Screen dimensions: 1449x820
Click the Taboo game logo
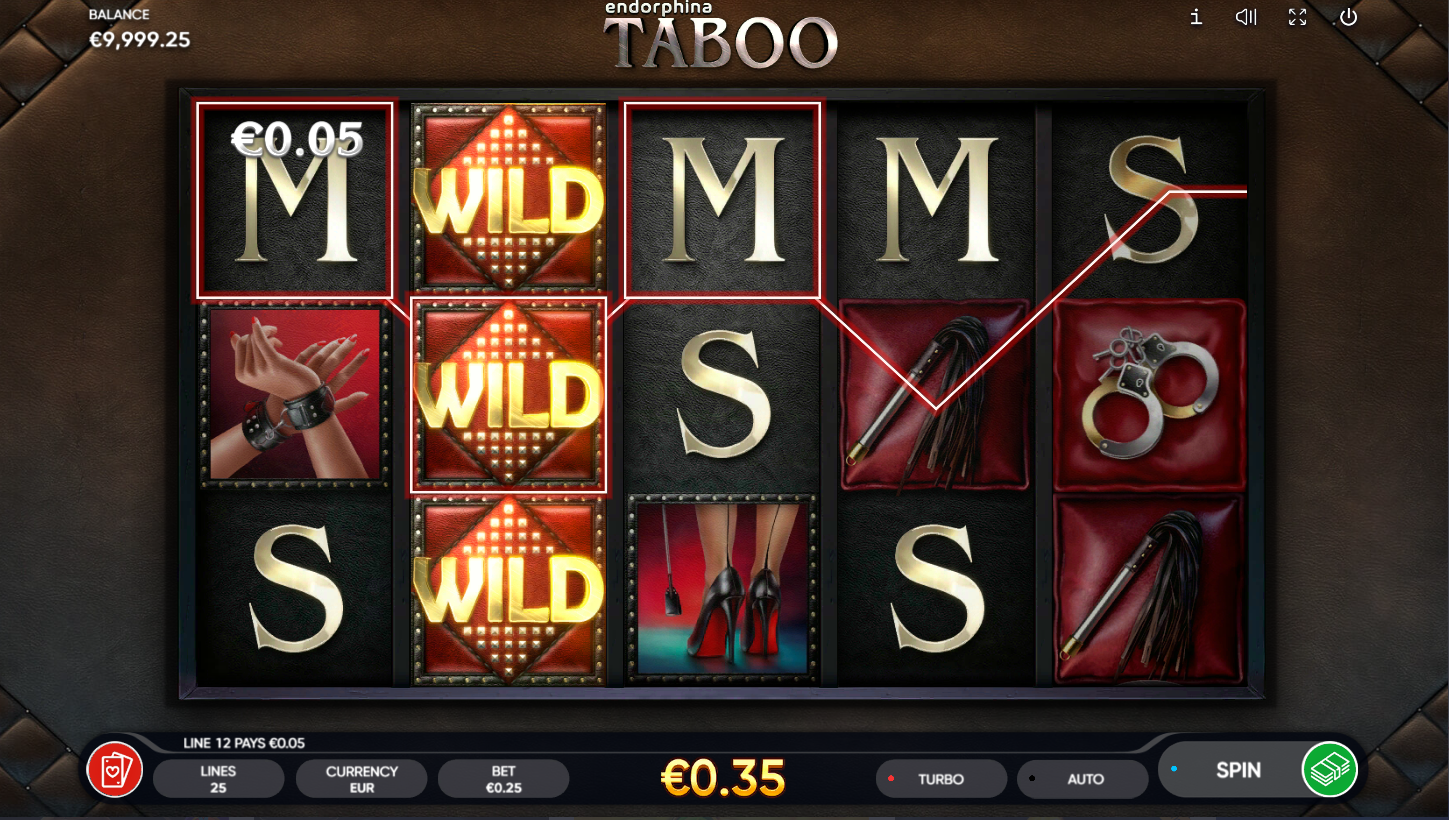(x=720, y=36)
